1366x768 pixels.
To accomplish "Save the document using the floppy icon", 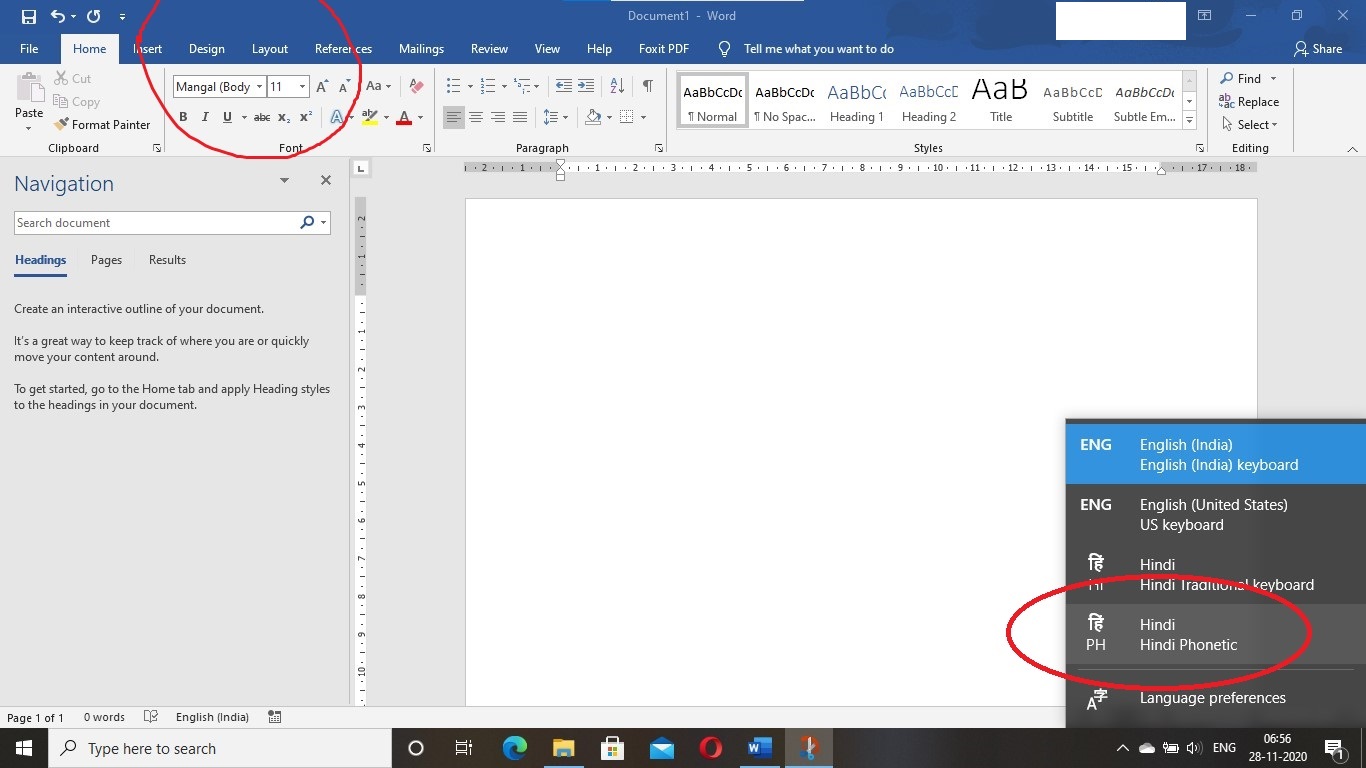I will [x=28, y=16].
